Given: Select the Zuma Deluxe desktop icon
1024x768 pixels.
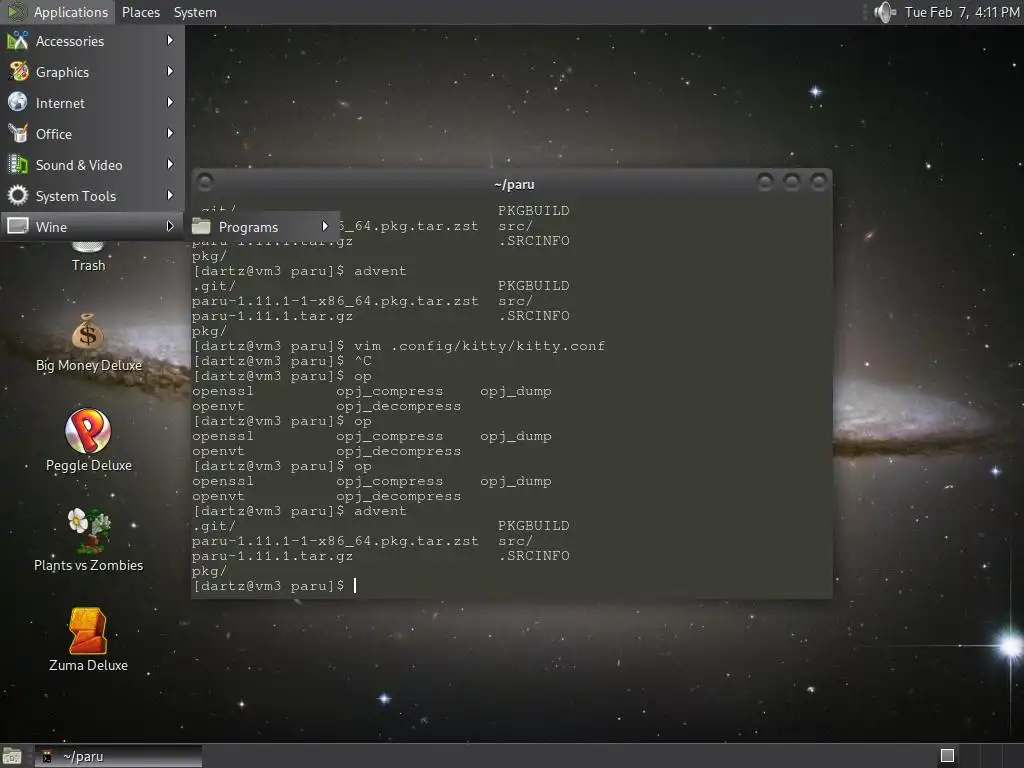Looking at the screenshot, I should [x=88, y=640].
